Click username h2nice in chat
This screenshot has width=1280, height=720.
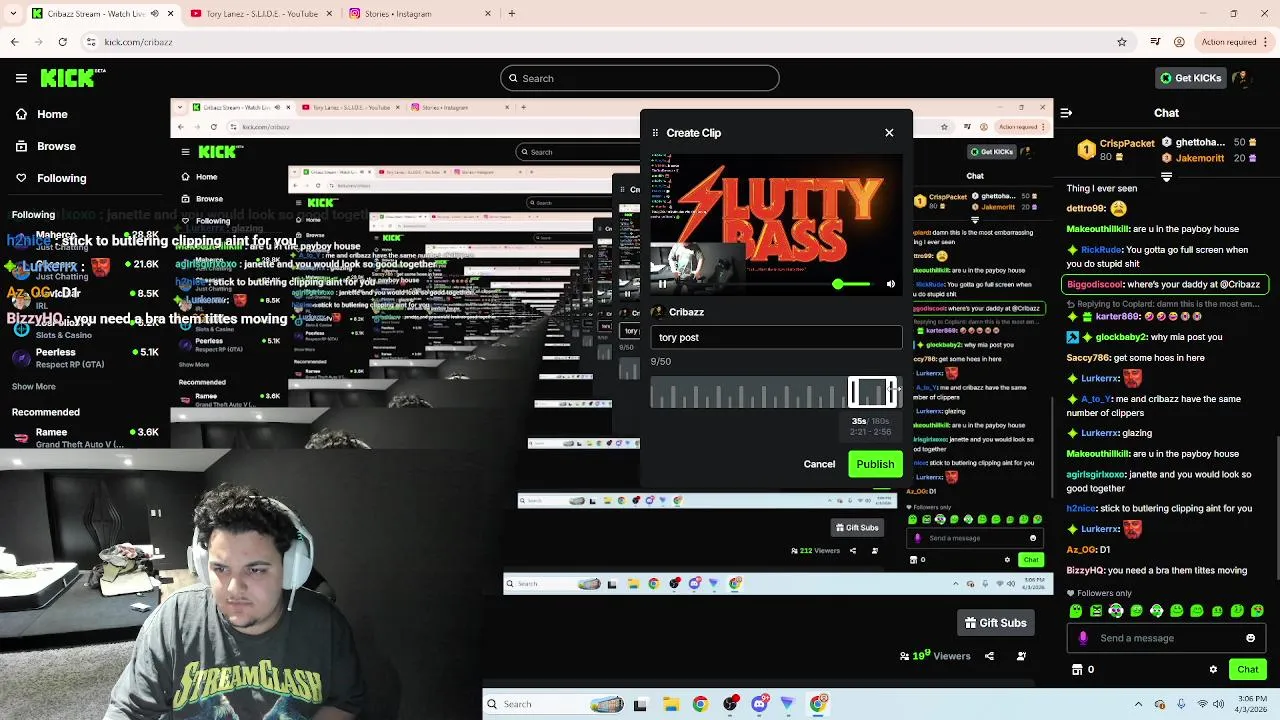[1081, 508]
